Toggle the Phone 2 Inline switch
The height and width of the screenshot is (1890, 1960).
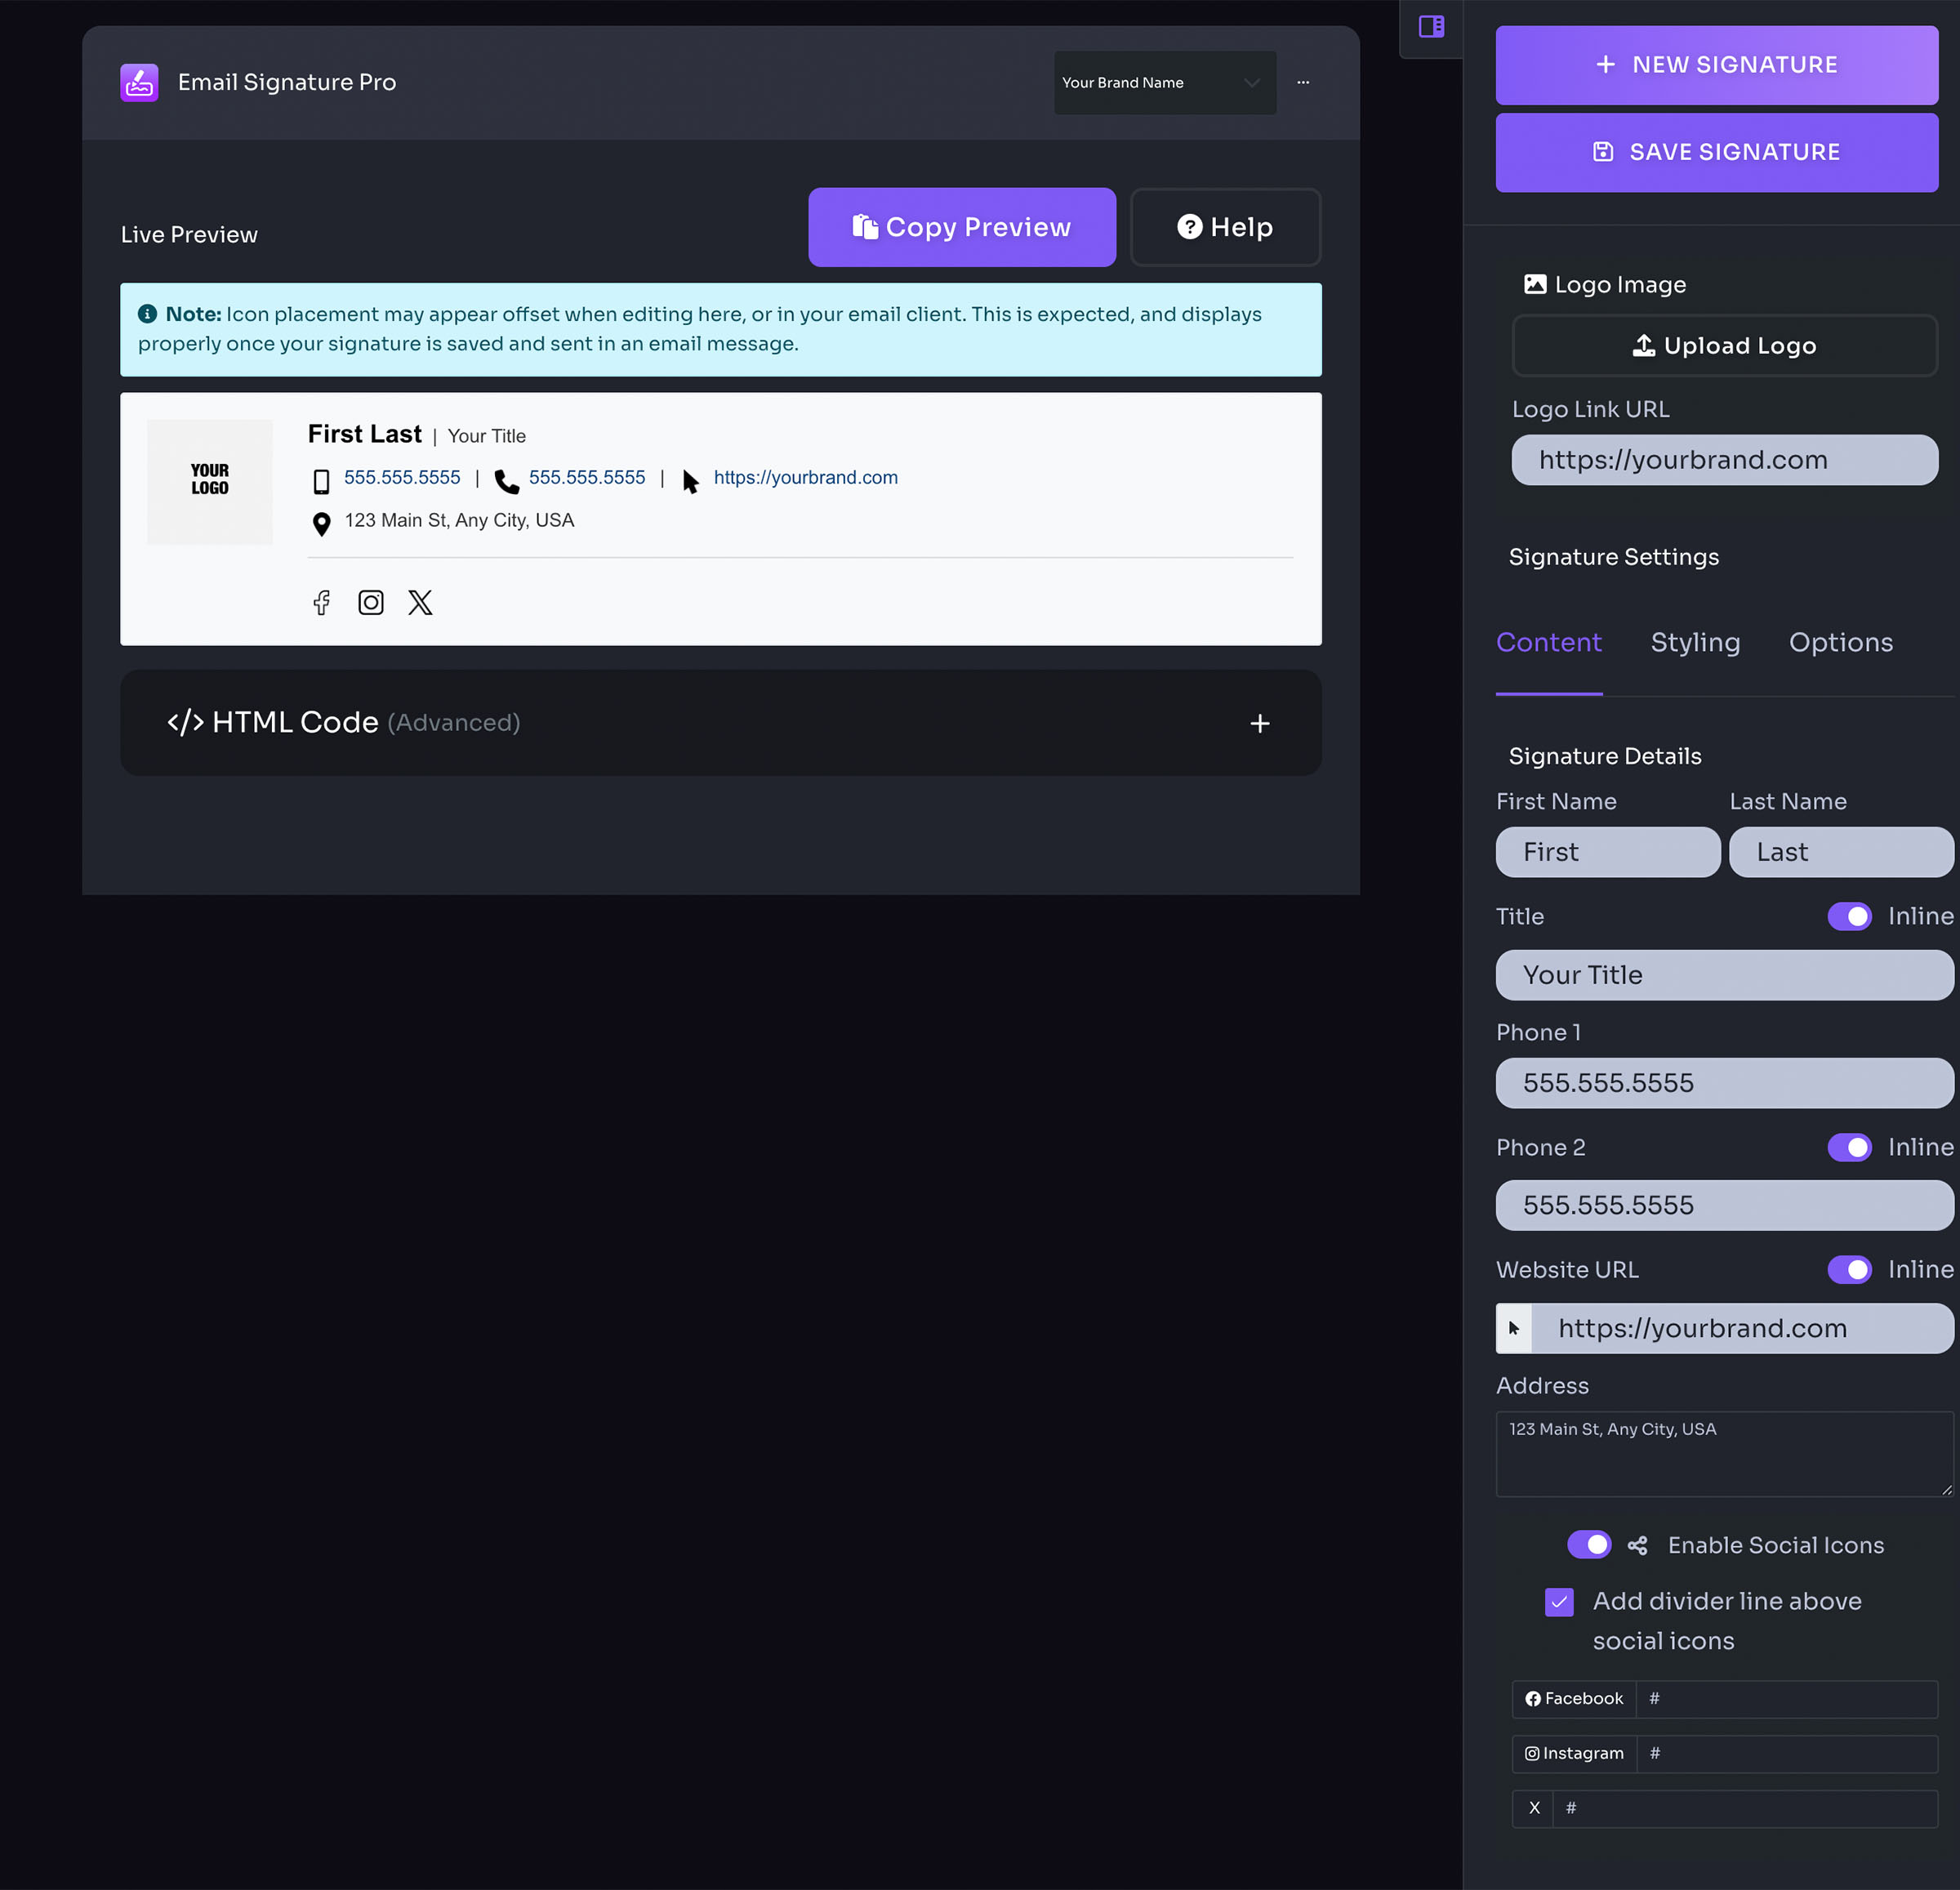[x=1849, y=1147]
